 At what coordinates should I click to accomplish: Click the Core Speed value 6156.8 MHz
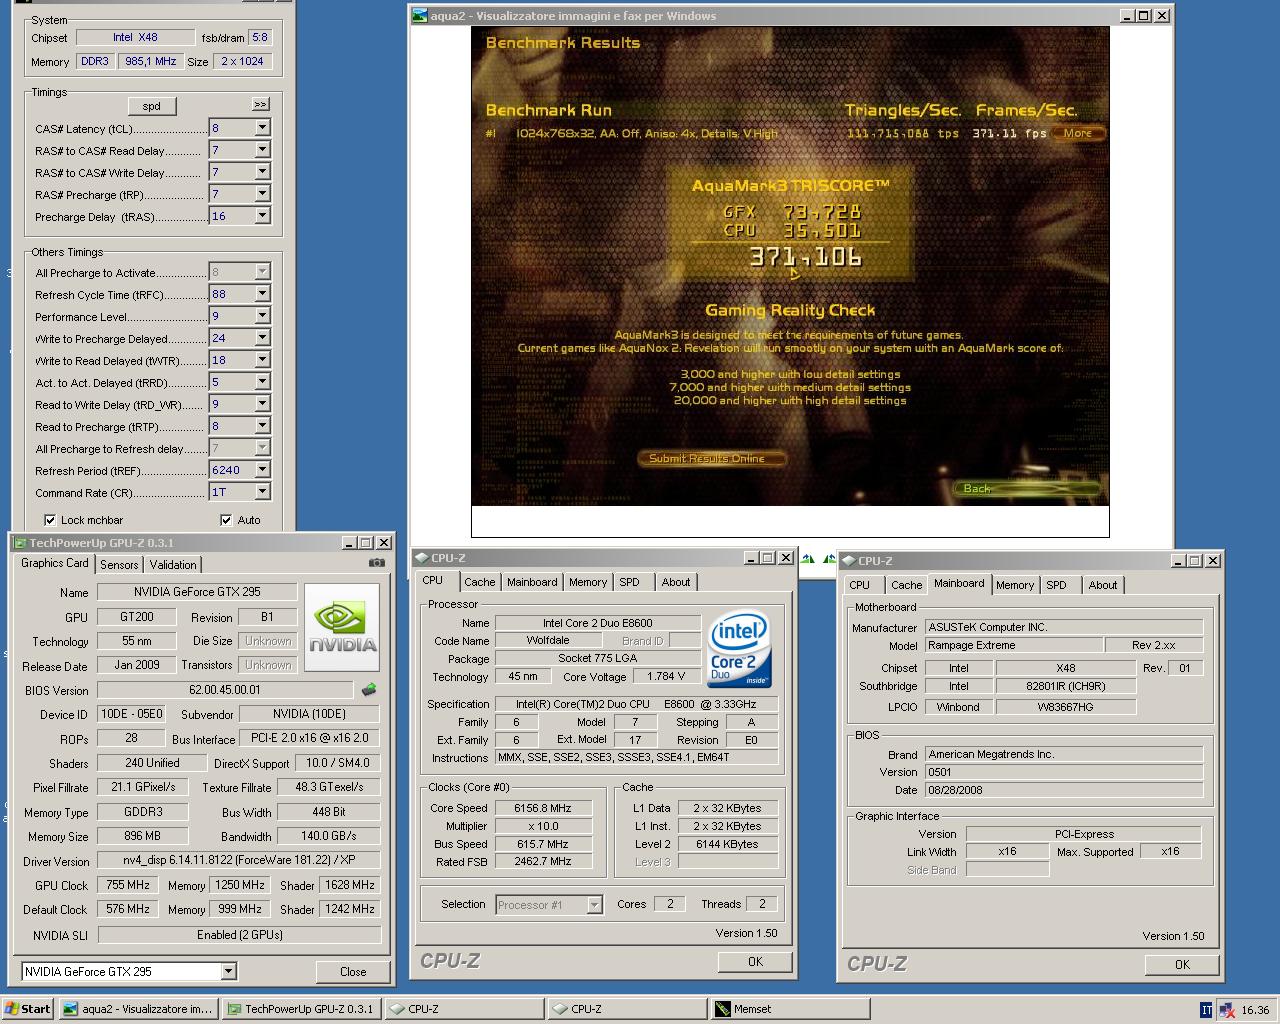[543, 808]
